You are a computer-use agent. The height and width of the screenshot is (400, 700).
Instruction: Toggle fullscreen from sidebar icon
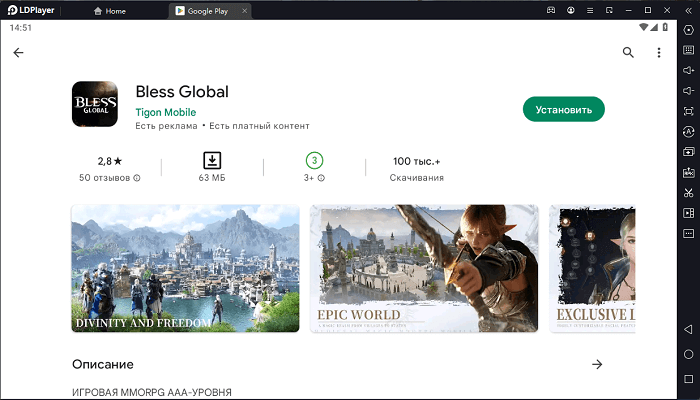click(688, 111)
